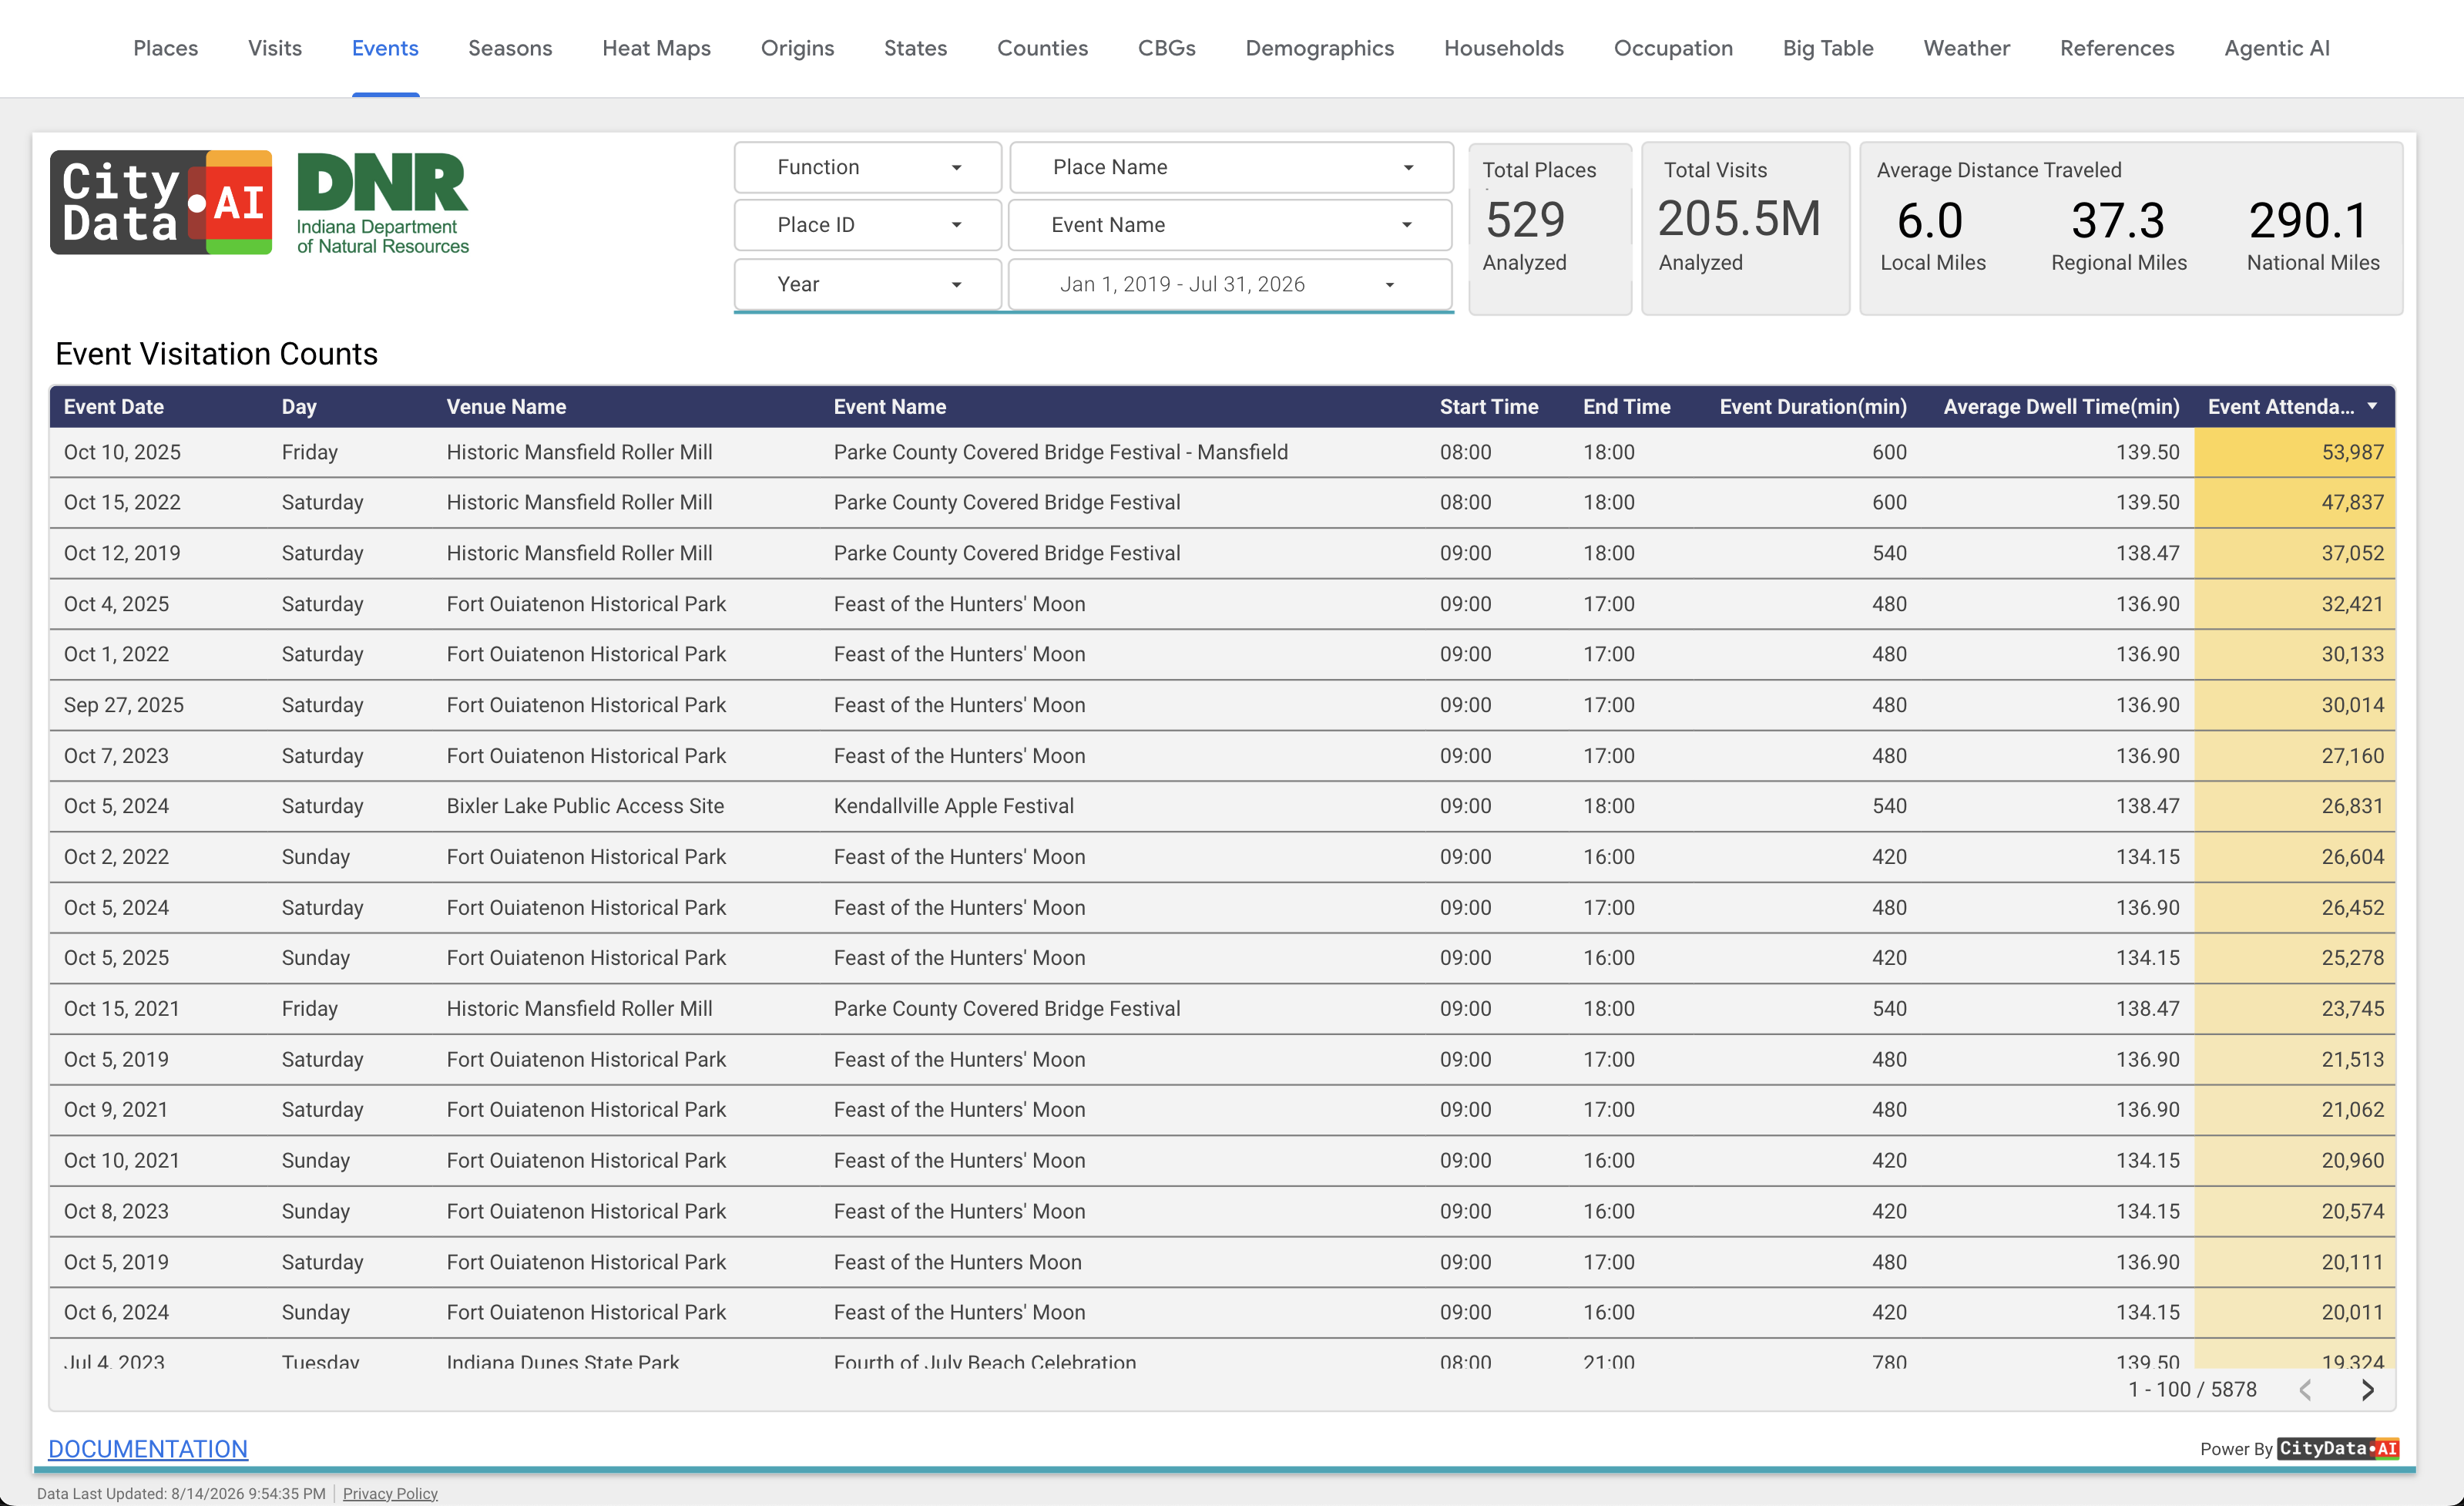Go to previous page of event table
This screenshot has height=1506, width=2464.
(2306, 1390)
